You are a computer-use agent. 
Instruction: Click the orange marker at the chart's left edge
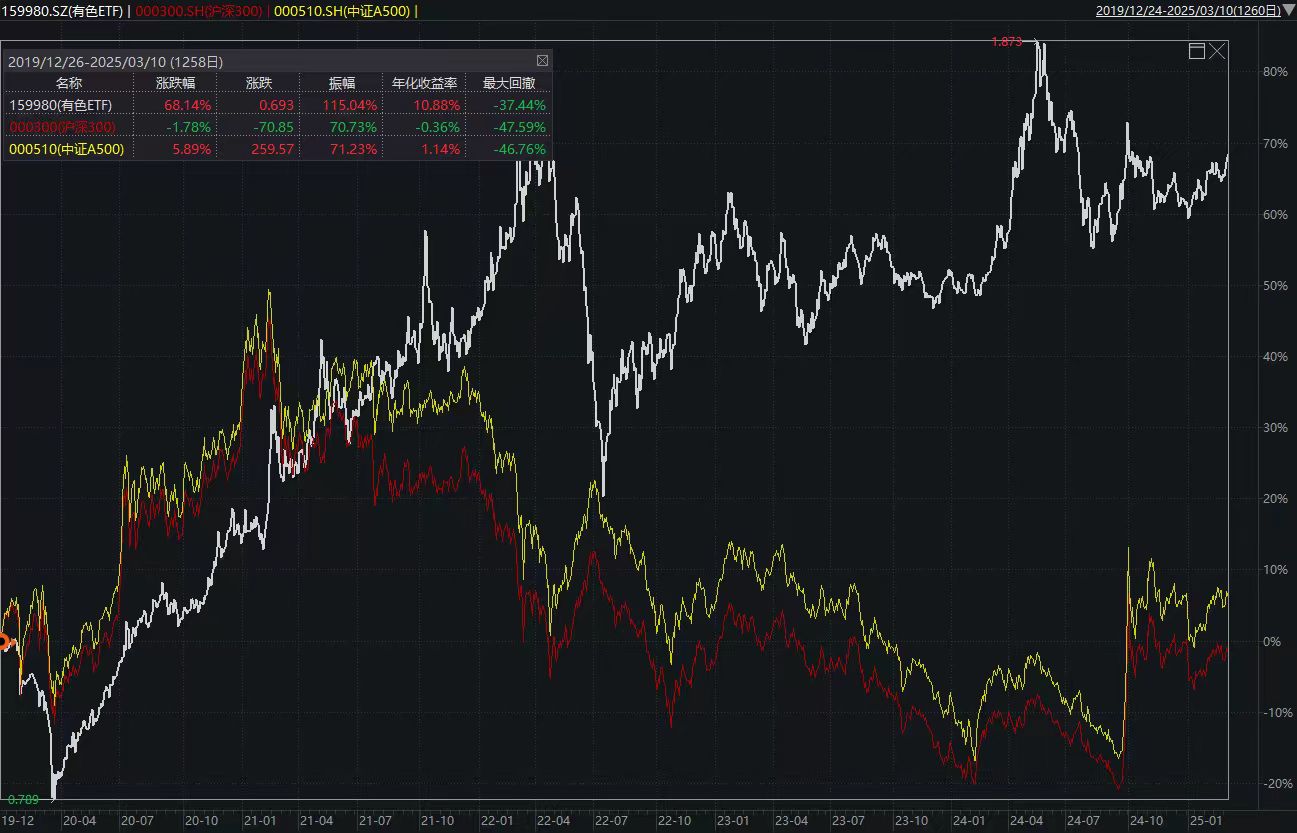pos(4,640)
